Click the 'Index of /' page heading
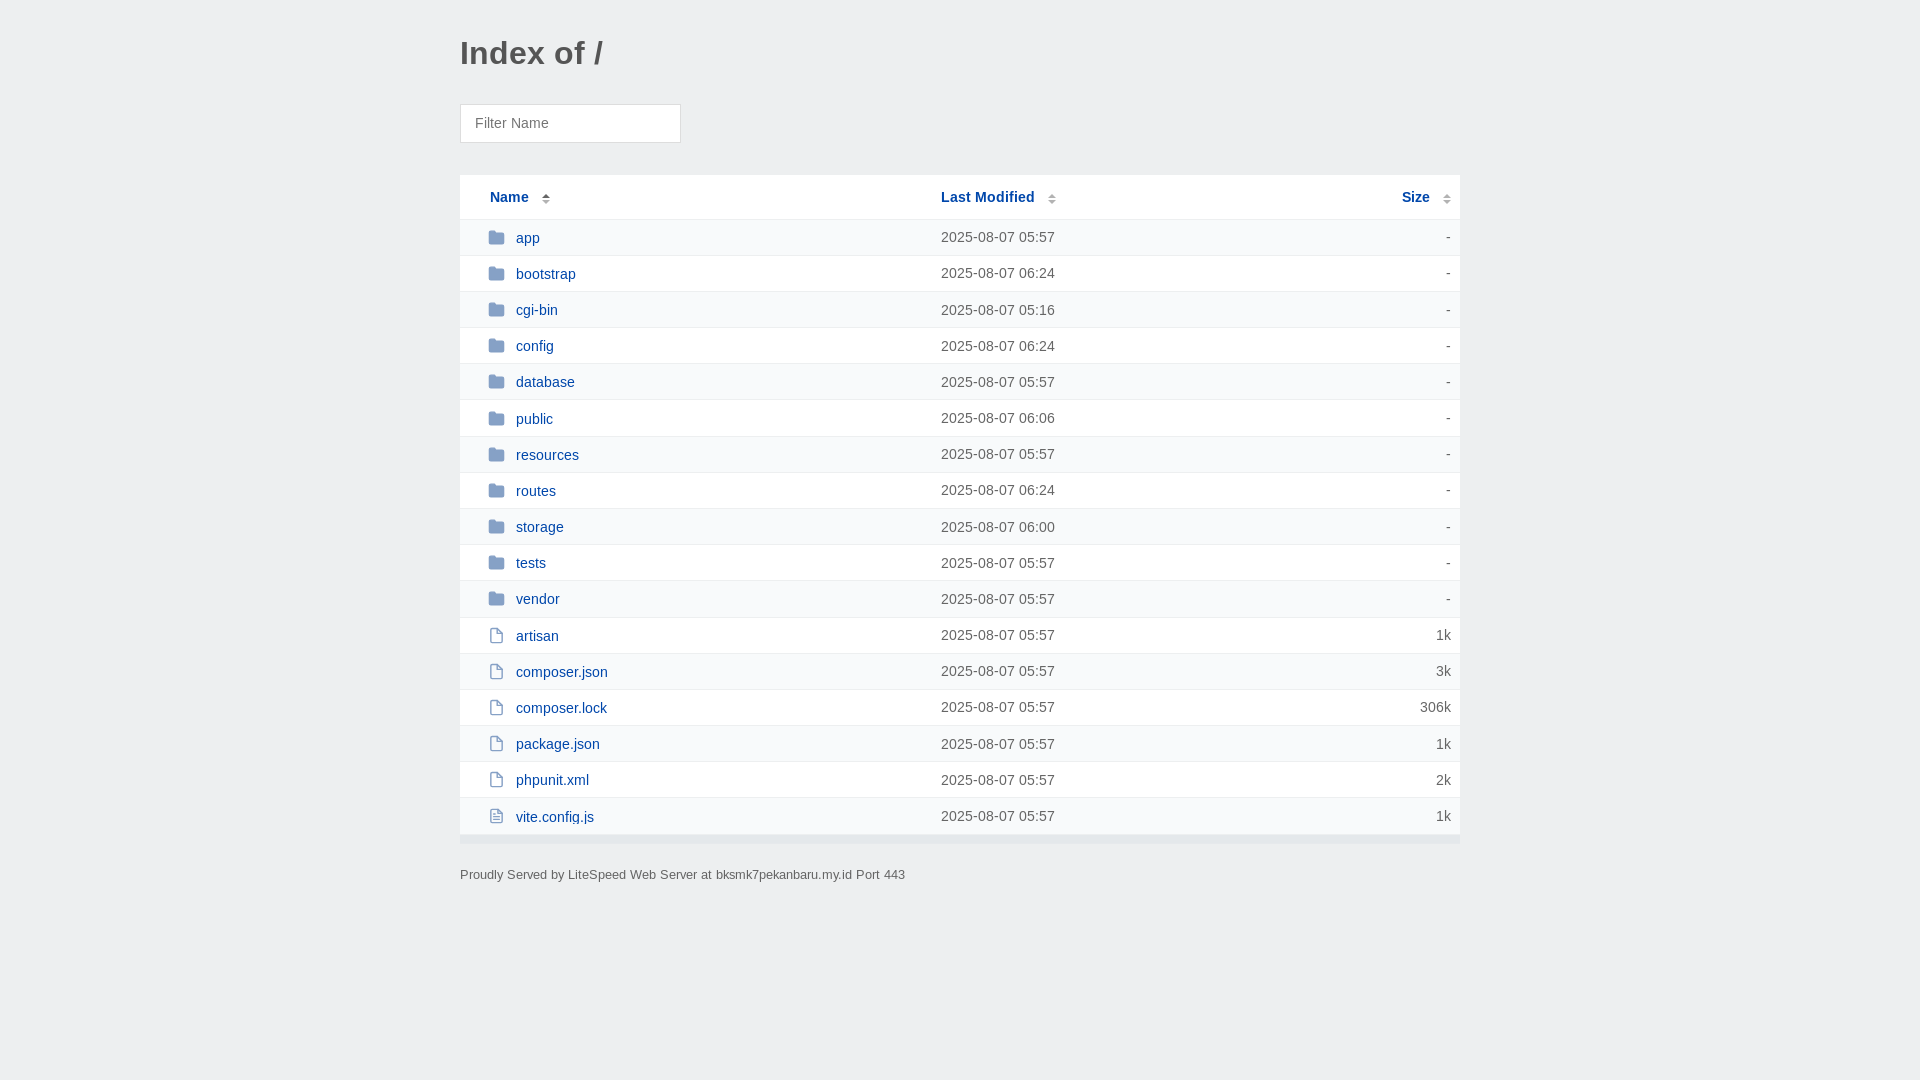This screenshot has height=1080, width=1920. point(531,53)
